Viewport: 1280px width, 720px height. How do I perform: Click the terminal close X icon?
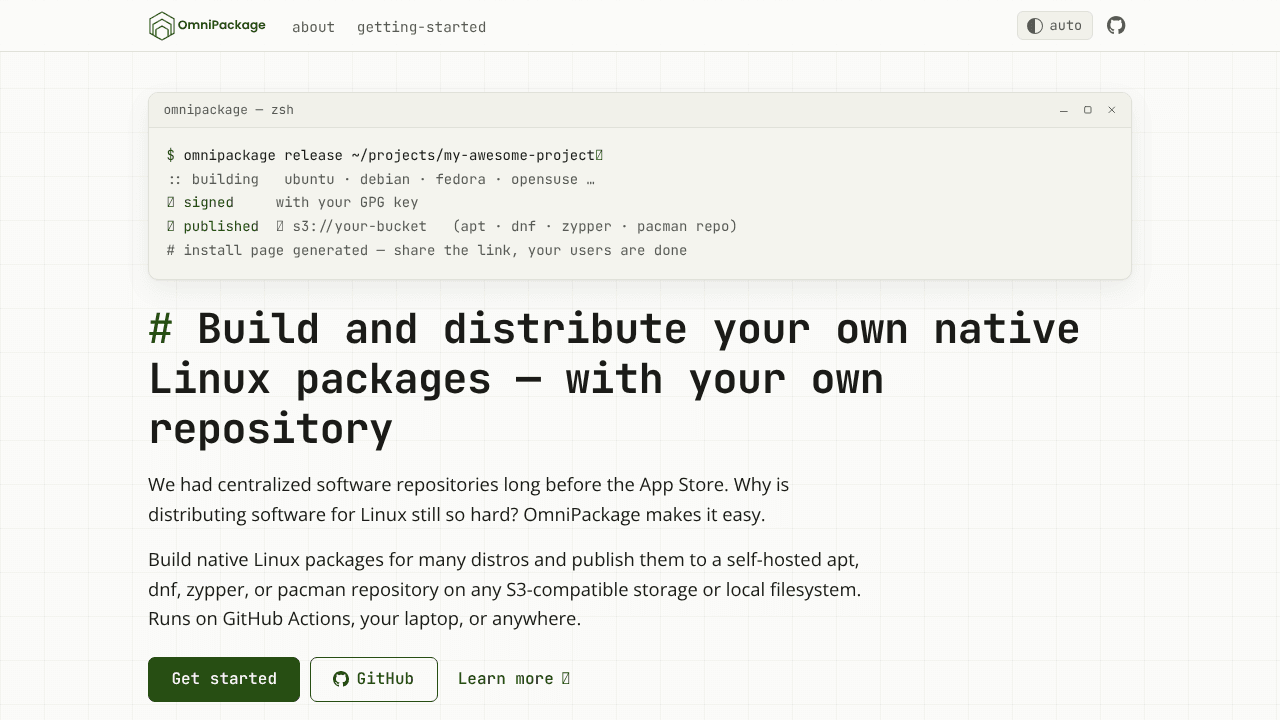click(1111, 110)
